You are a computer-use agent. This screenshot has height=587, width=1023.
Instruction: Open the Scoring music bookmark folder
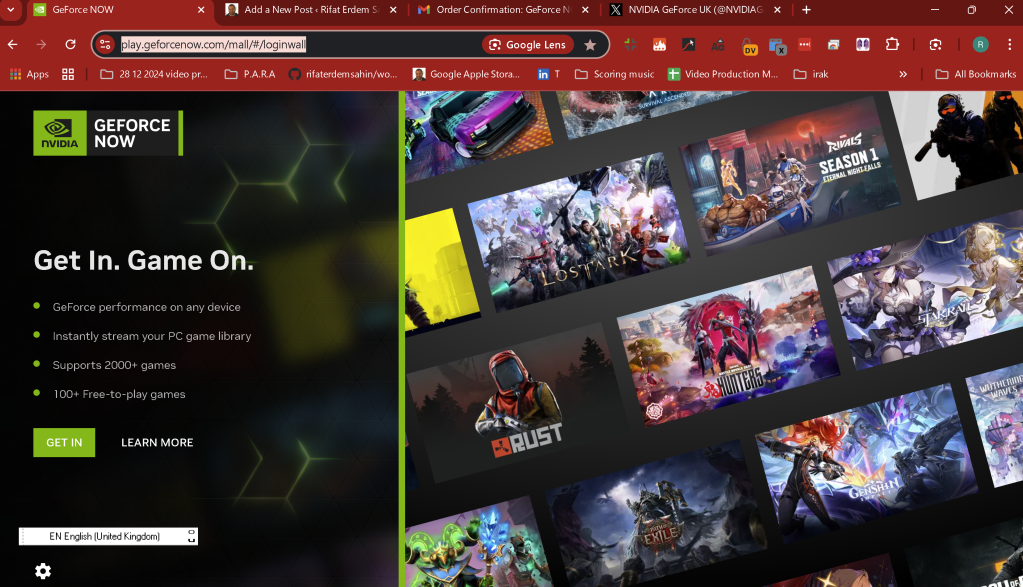(614, 74)
